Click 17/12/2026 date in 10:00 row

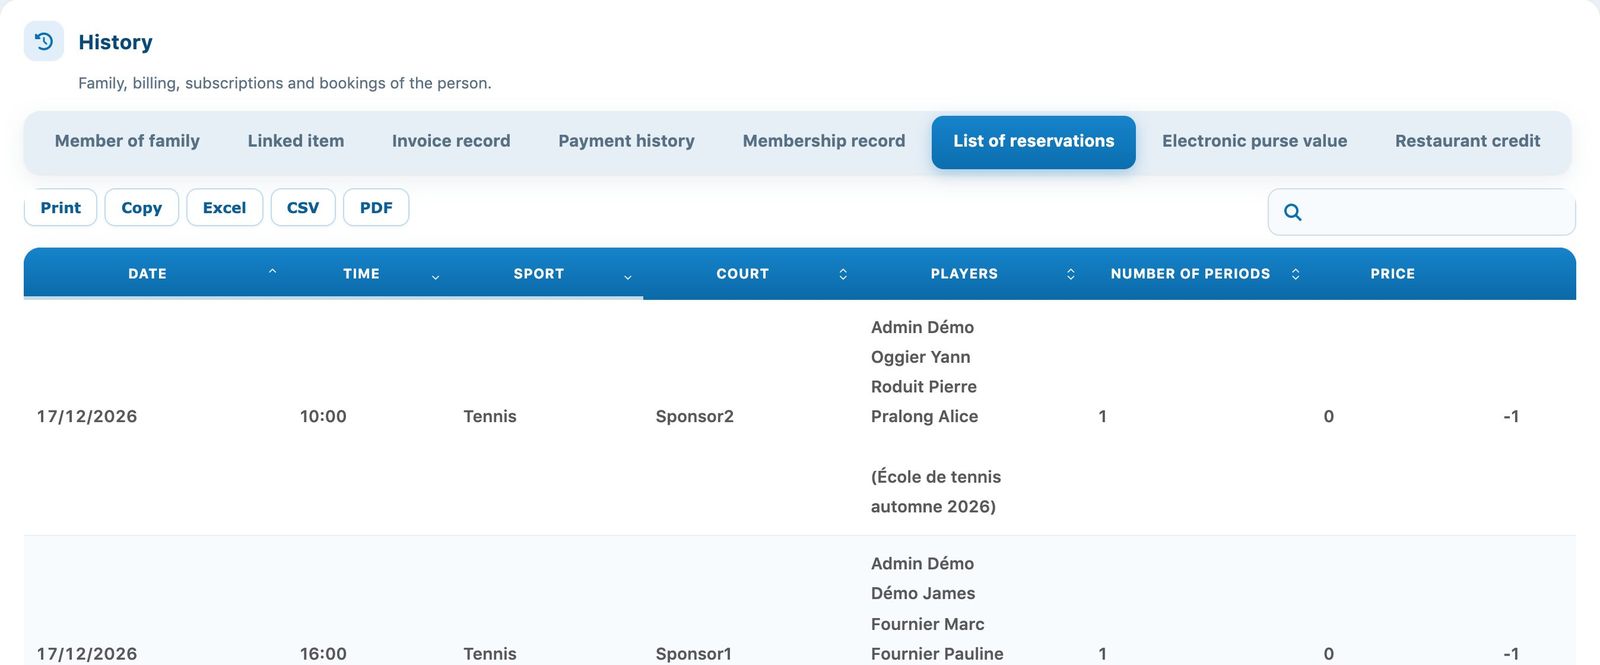[87, 416]
